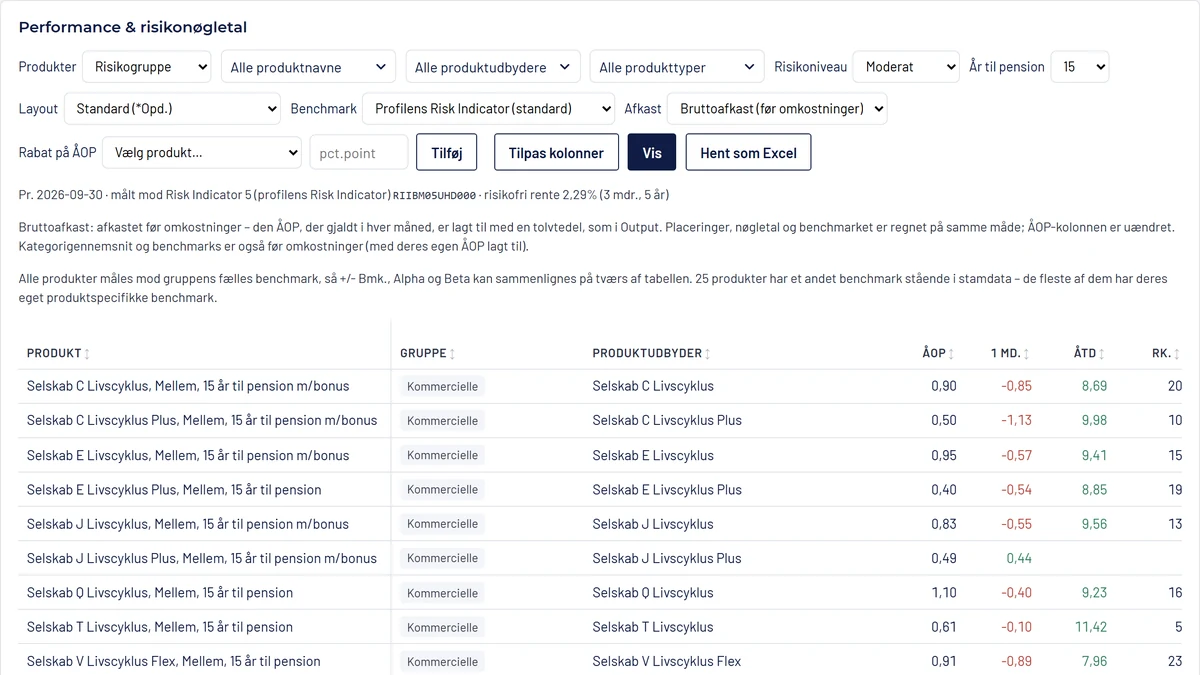Viewport: 1200px width, 675px height.
Task: Open the Afkast Bruttoafkast dropdown
Action: point(777,109)
